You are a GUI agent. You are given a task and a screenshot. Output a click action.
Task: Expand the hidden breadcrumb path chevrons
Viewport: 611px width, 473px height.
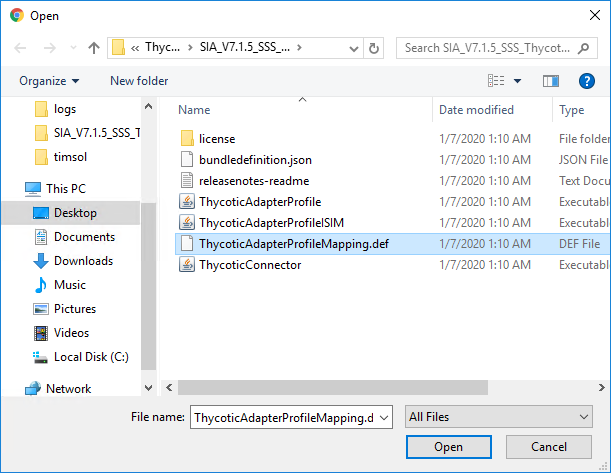(x=135, y=48)
